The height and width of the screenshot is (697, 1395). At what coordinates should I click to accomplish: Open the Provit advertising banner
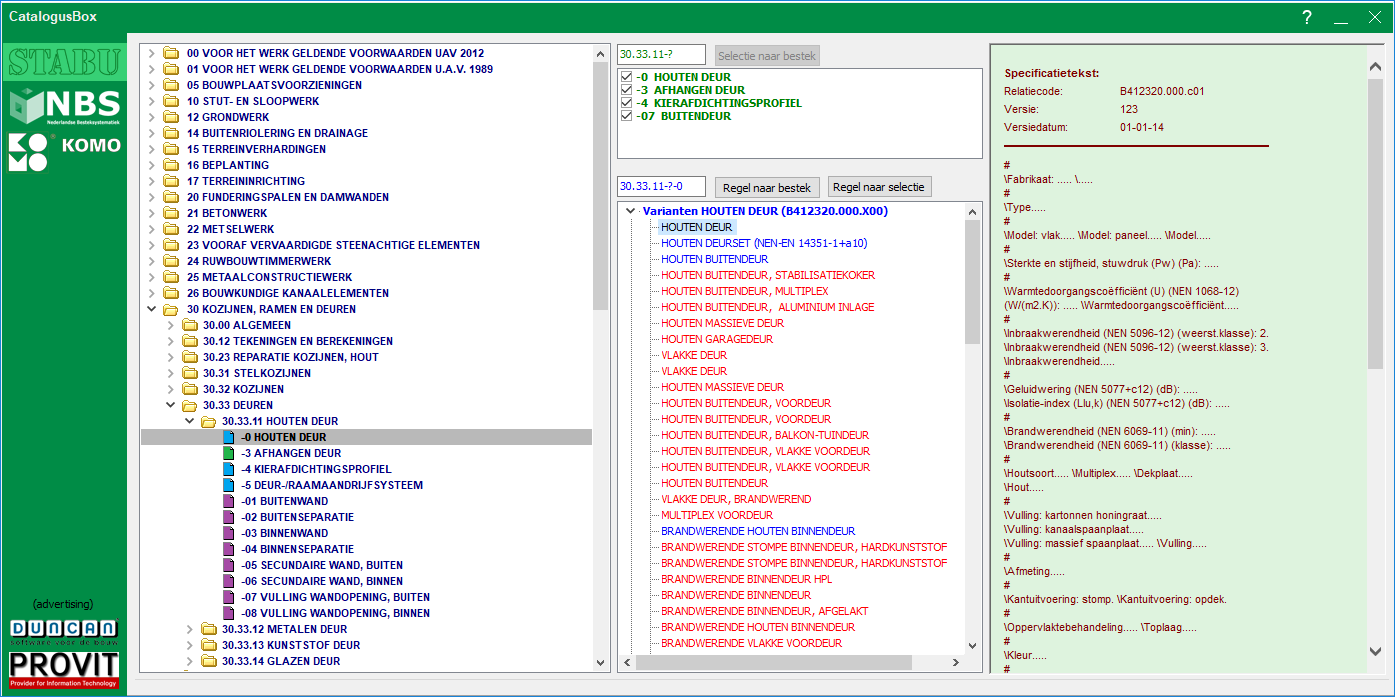click(x=64, y=668)
